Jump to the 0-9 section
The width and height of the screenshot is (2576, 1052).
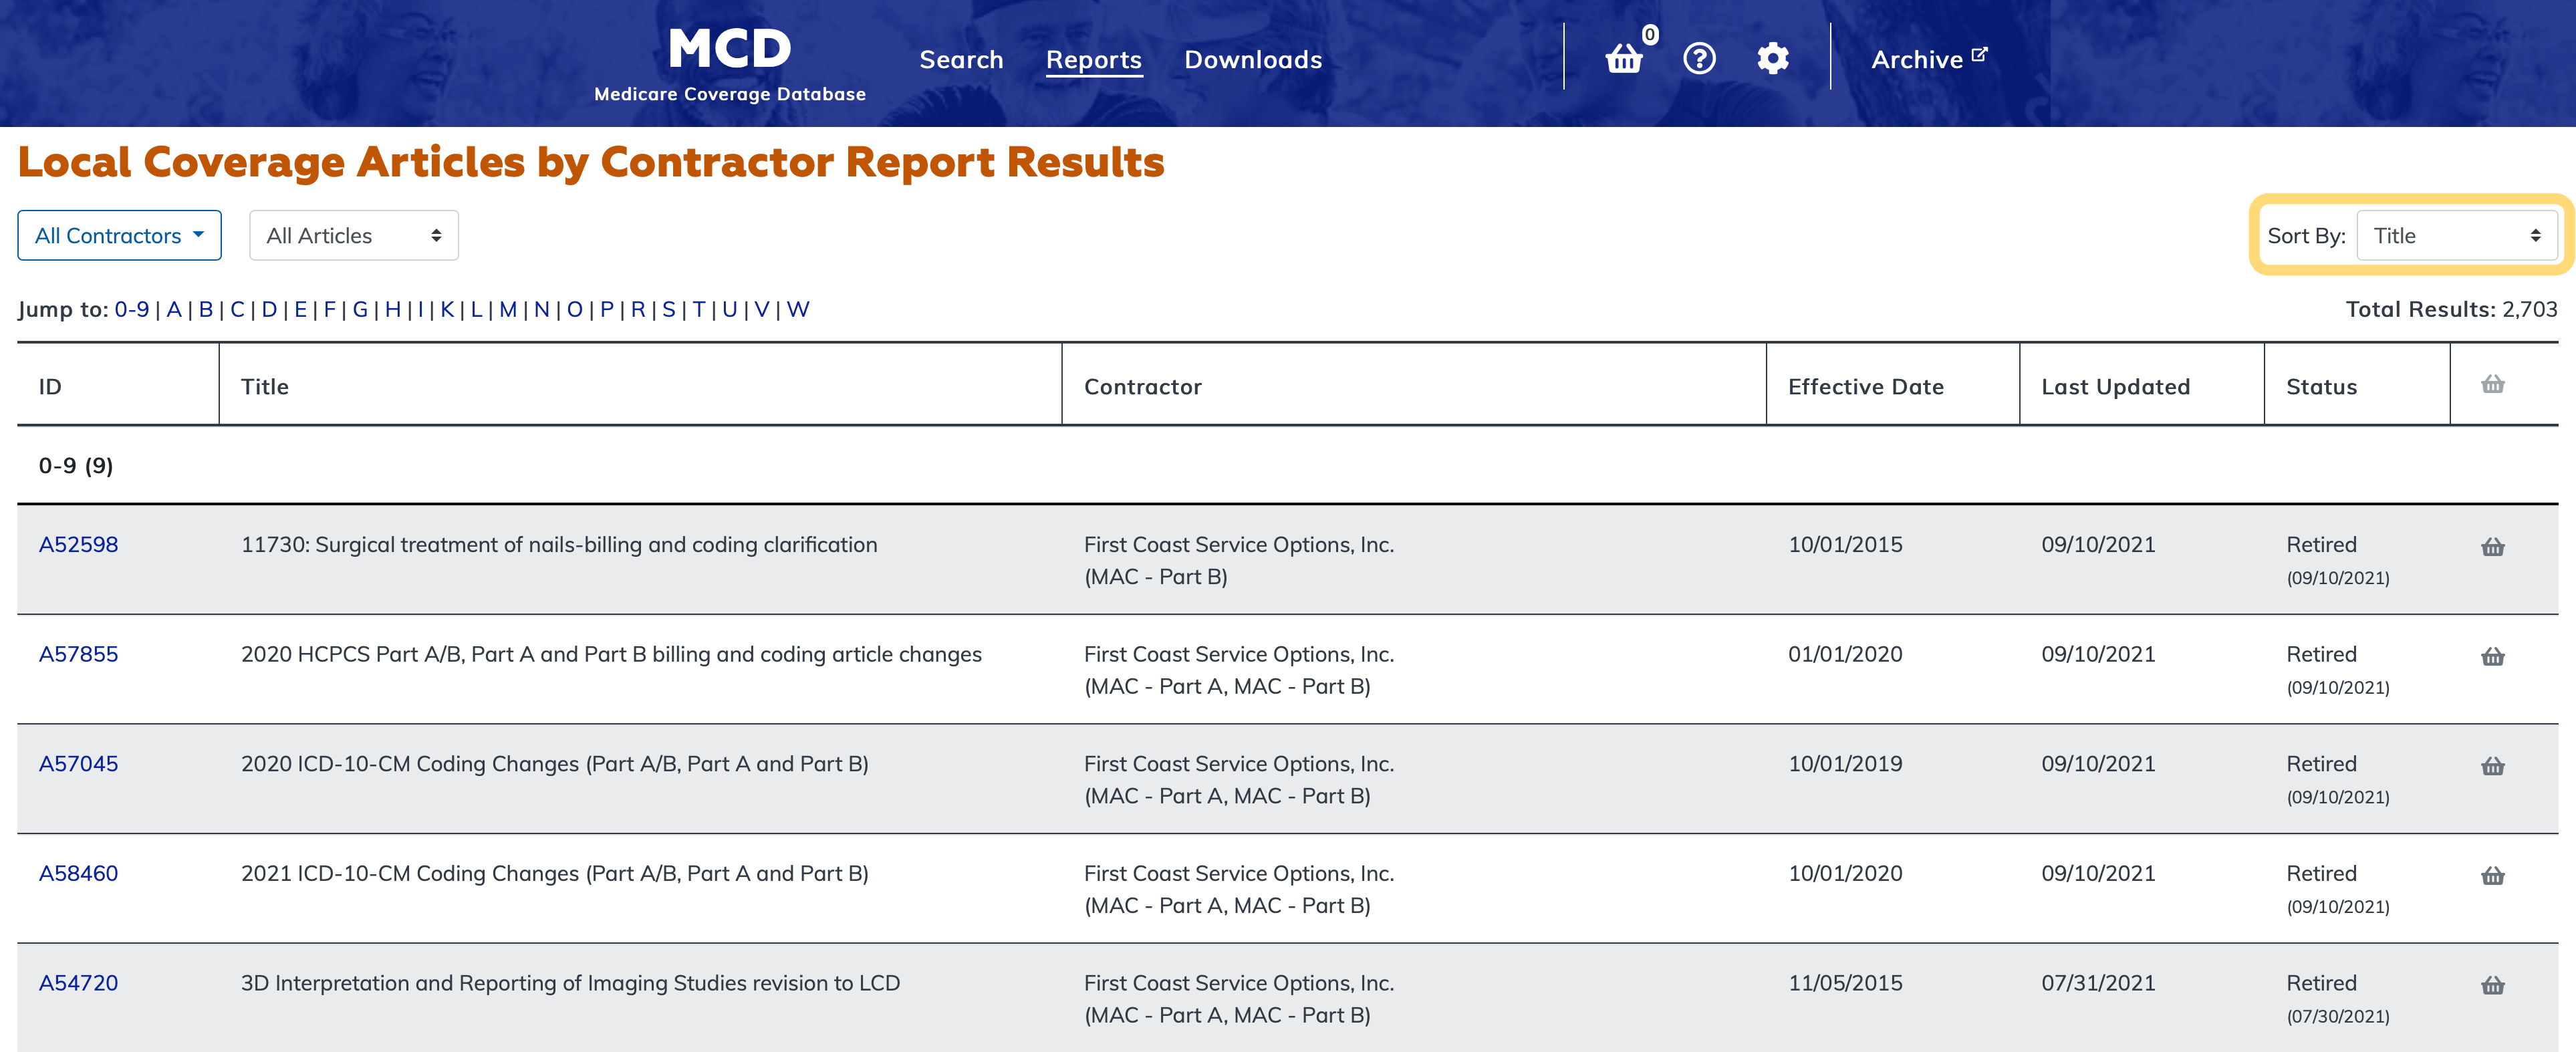tap(131, 310)
